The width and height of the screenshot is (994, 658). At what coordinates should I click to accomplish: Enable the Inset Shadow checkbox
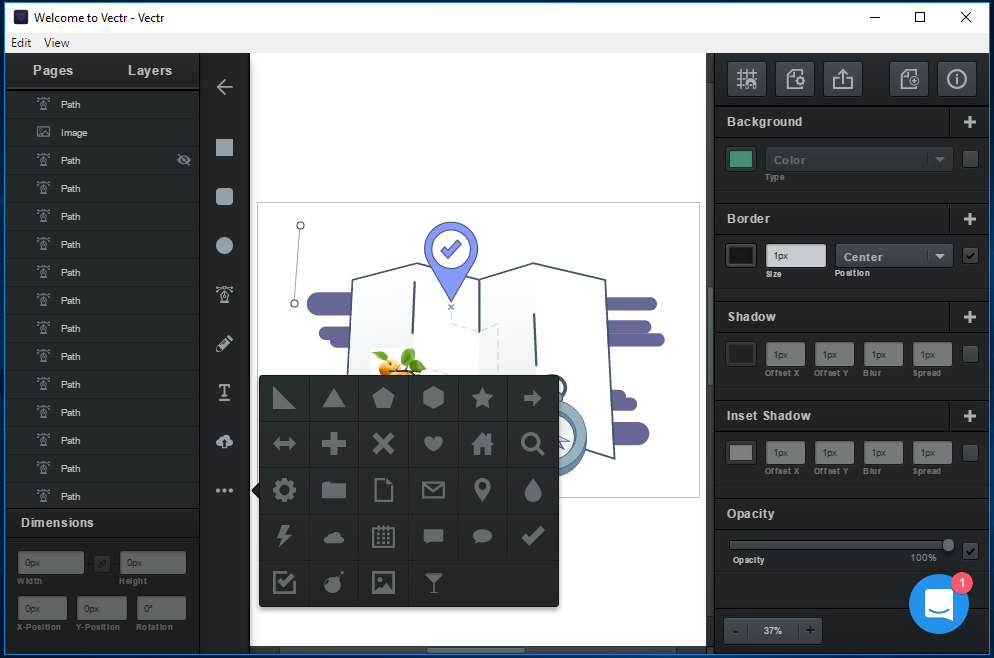pos(970,453)
